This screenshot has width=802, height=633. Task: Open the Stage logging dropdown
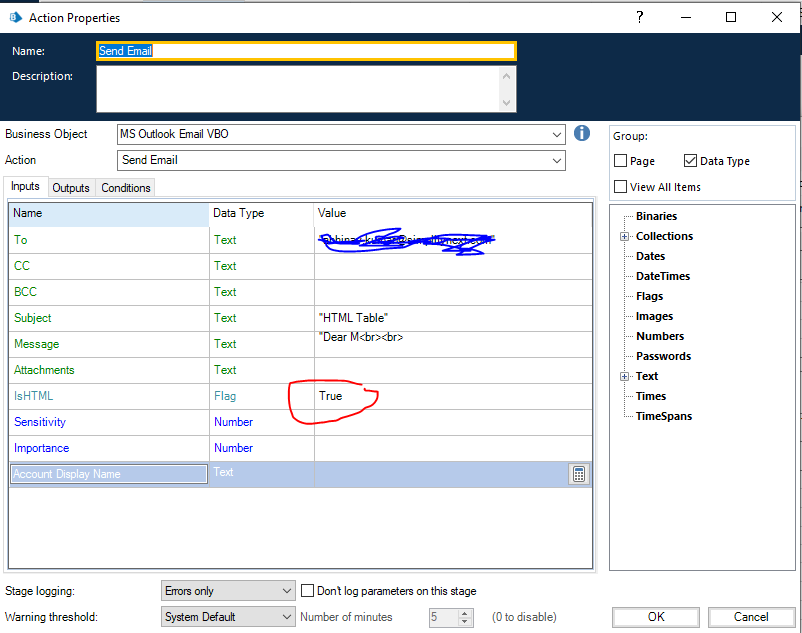pyautogui.click(x=228, y=591)
